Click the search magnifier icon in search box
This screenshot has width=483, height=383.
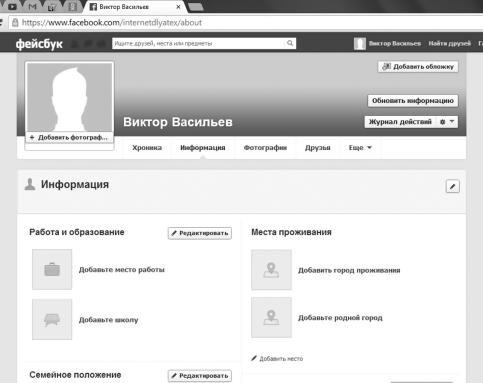(x=290, y=43)
